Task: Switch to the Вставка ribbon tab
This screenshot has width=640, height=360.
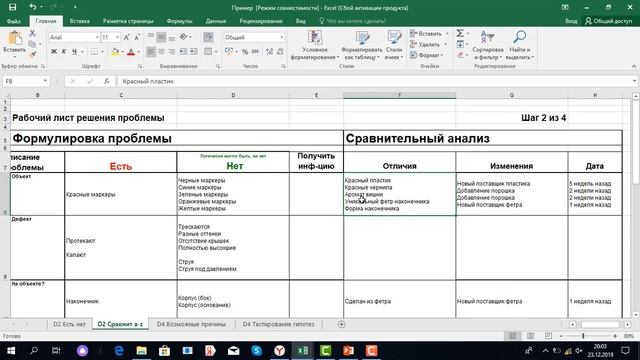Action: tap(80, 21)
